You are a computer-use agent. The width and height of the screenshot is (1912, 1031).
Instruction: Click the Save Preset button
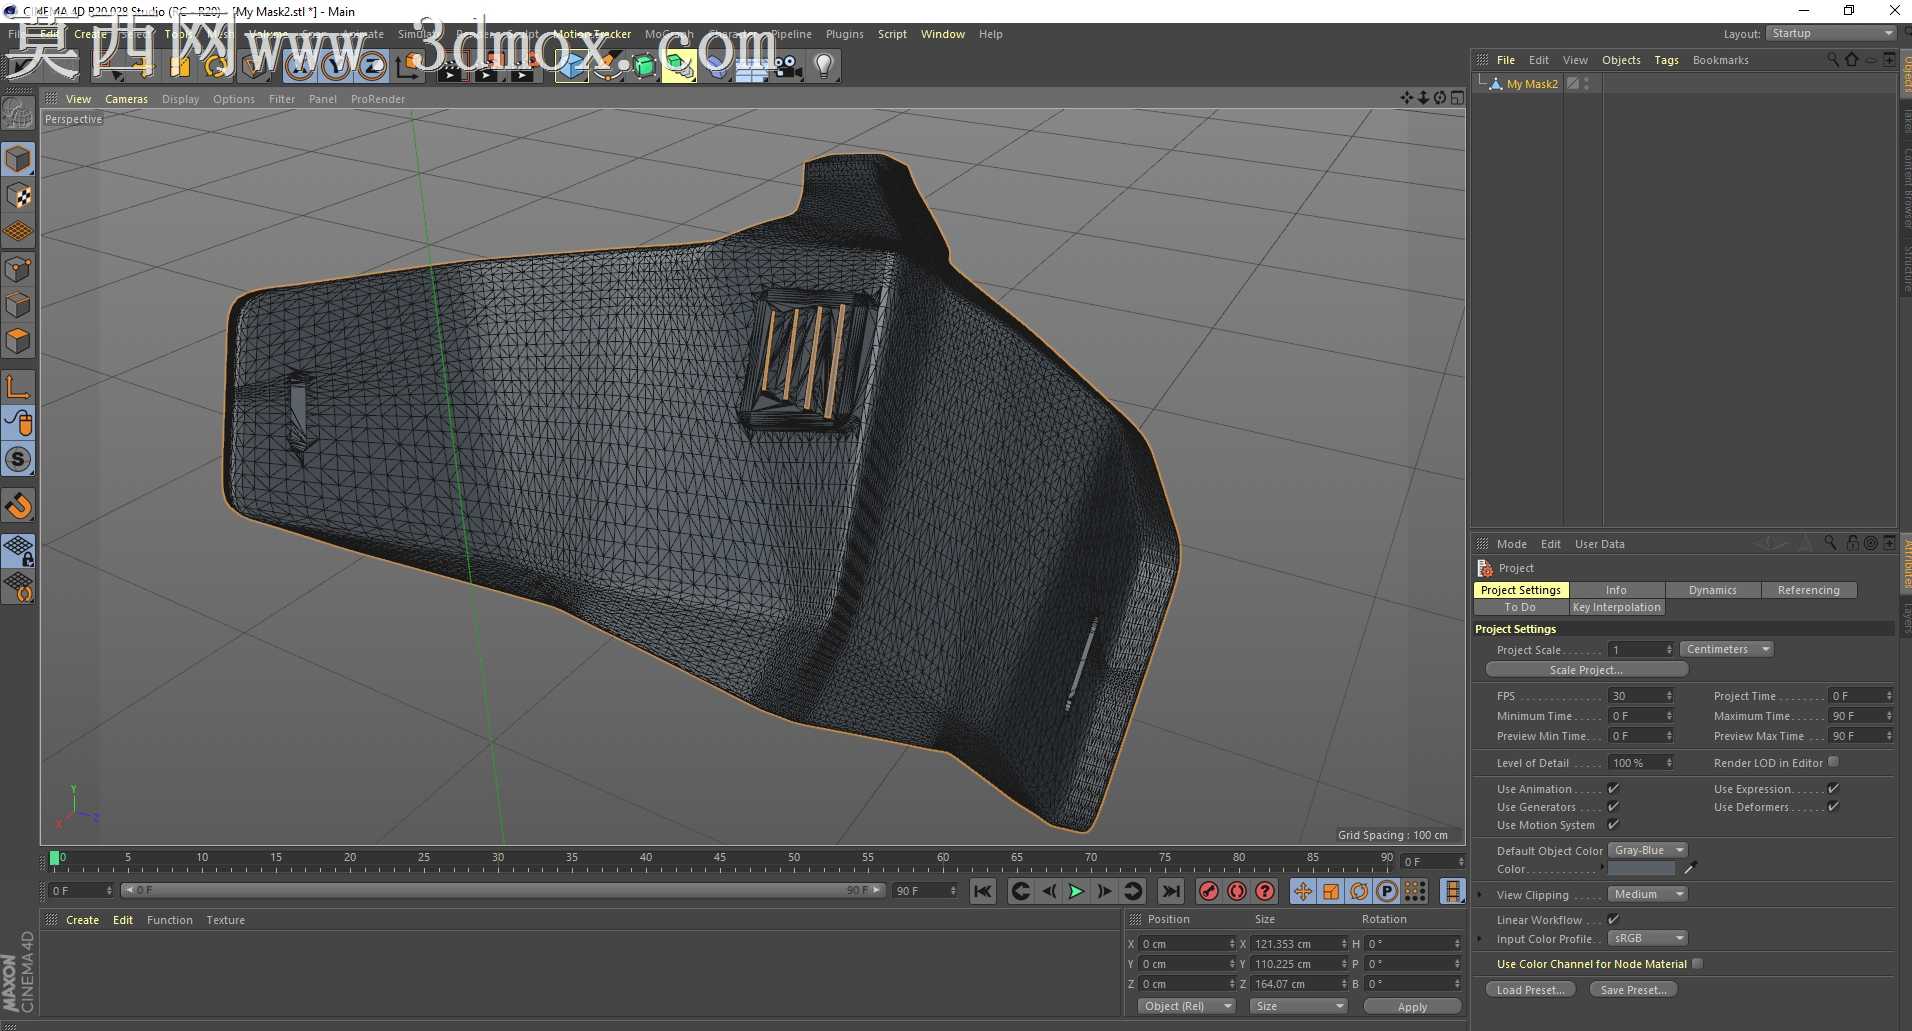tap(1633, 990)
